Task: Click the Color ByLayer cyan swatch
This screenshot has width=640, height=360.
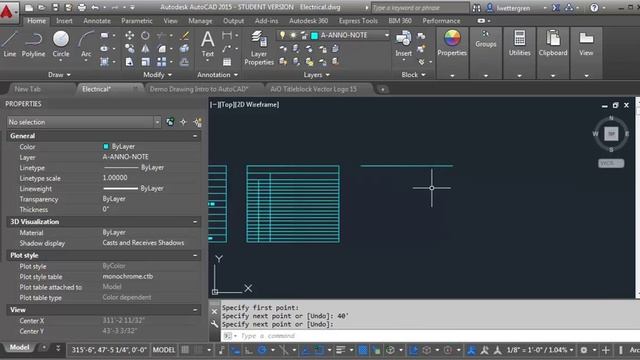Action: (106, 146)
